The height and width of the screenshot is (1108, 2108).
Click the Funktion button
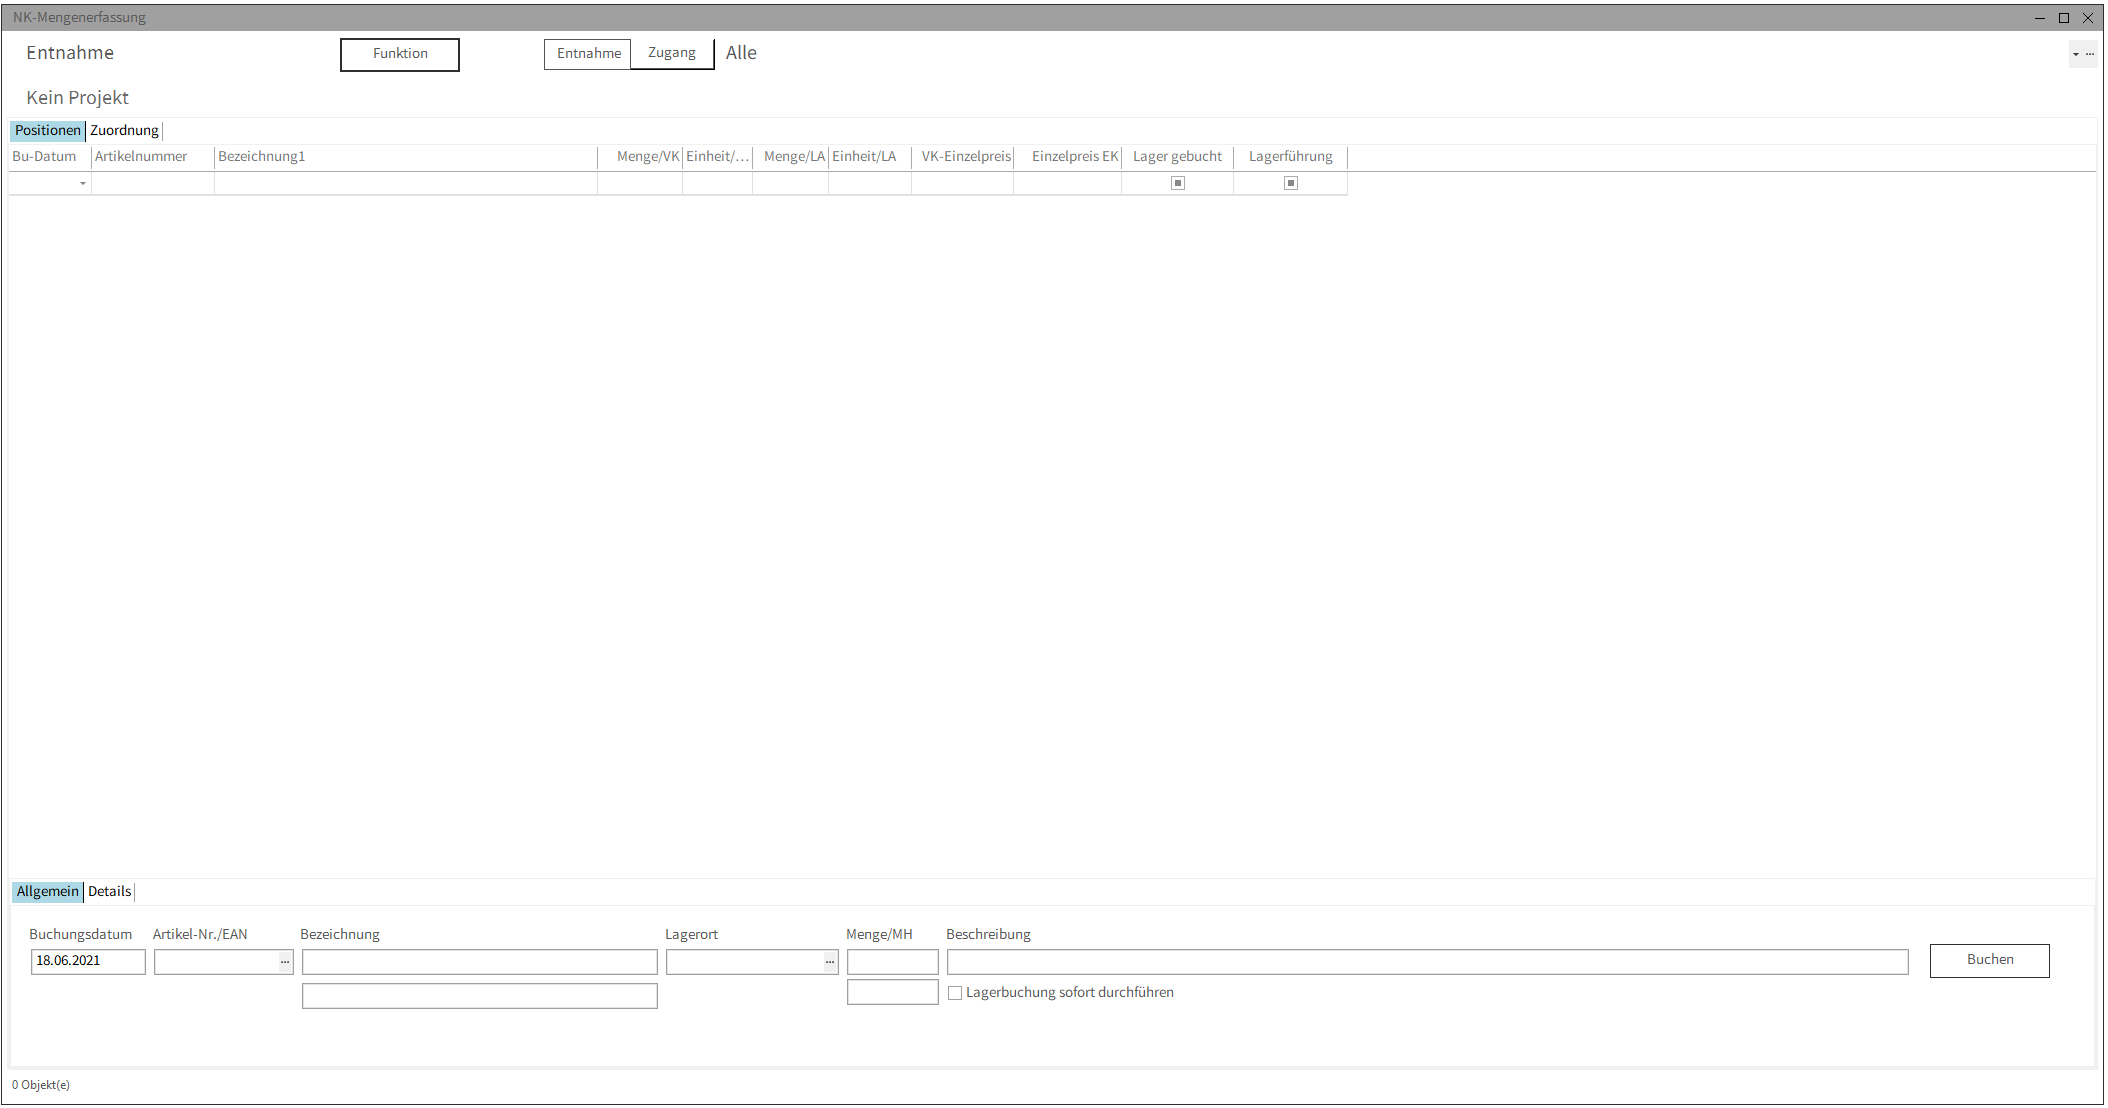pos(400,54)
